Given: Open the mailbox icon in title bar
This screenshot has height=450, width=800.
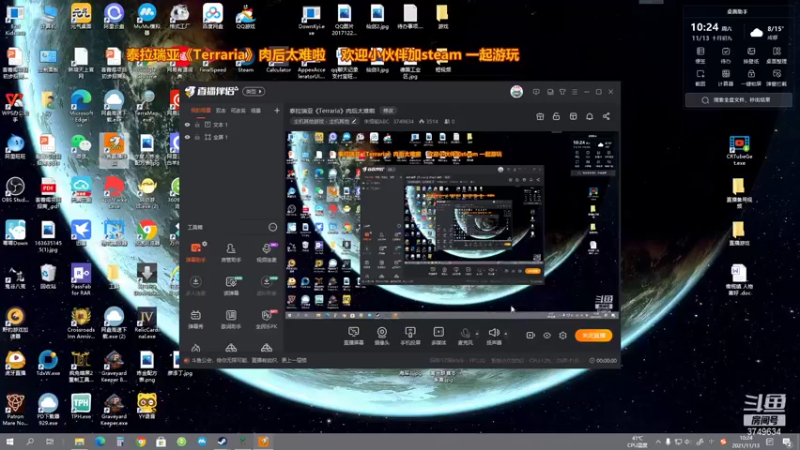Looking at the screenshot, I should pos(550,92).
